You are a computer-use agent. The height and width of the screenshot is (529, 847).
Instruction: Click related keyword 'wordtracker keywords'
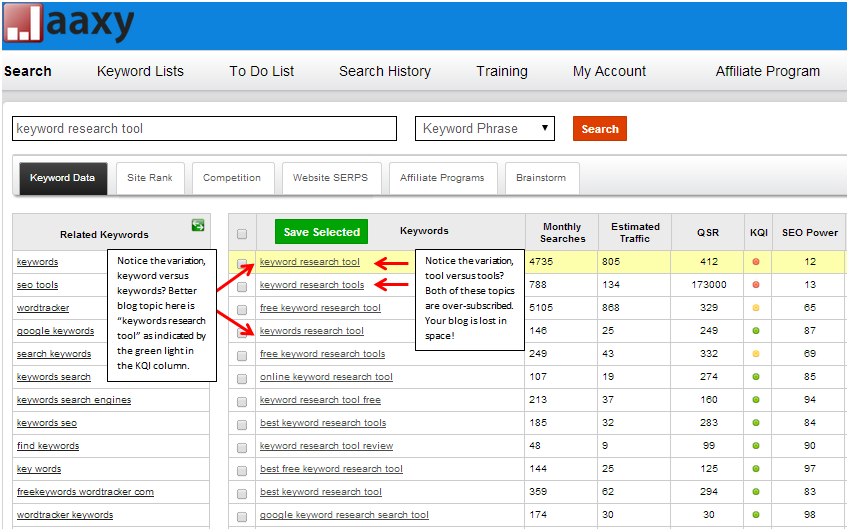[x=65, y=515]
